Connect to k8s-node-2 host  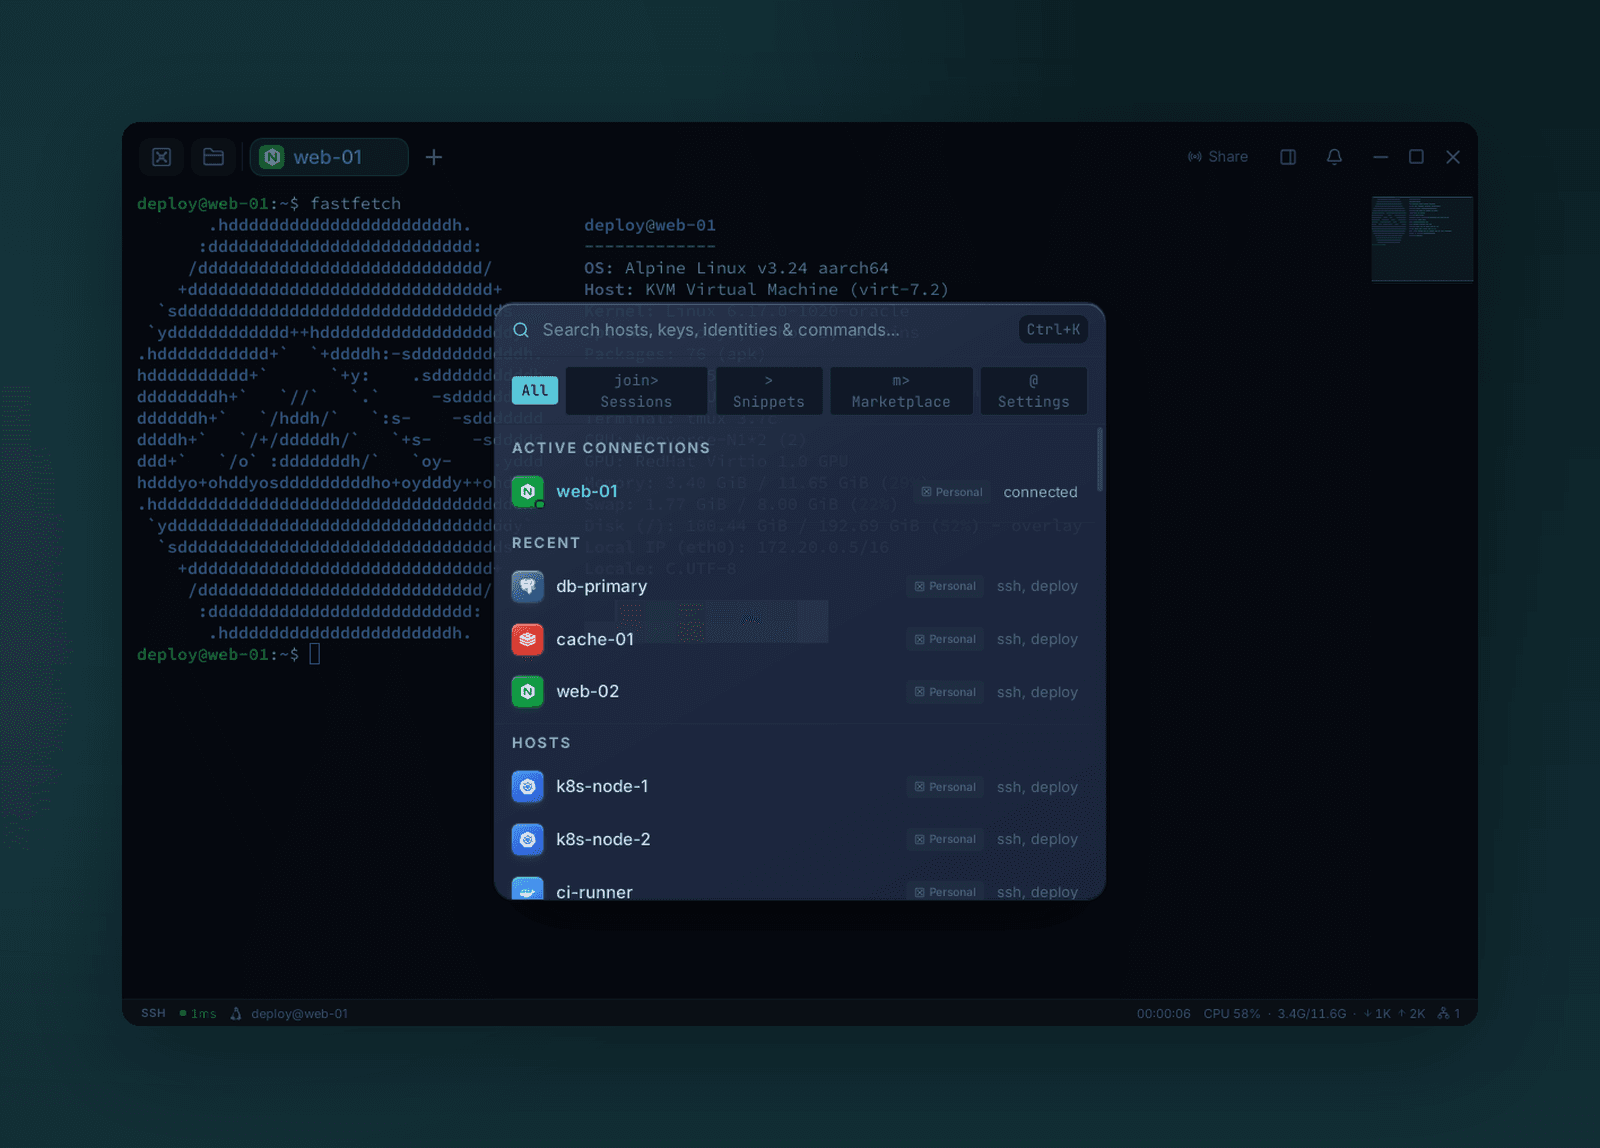click(798, 839)
